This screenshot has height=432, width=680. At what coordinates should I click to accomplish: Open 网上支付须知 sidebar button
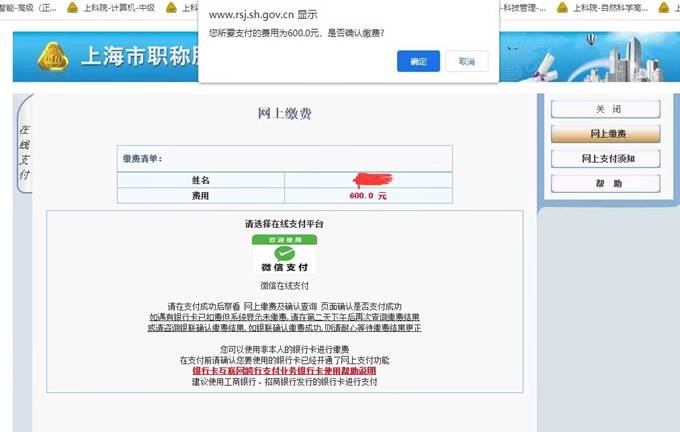pos(606,158)
